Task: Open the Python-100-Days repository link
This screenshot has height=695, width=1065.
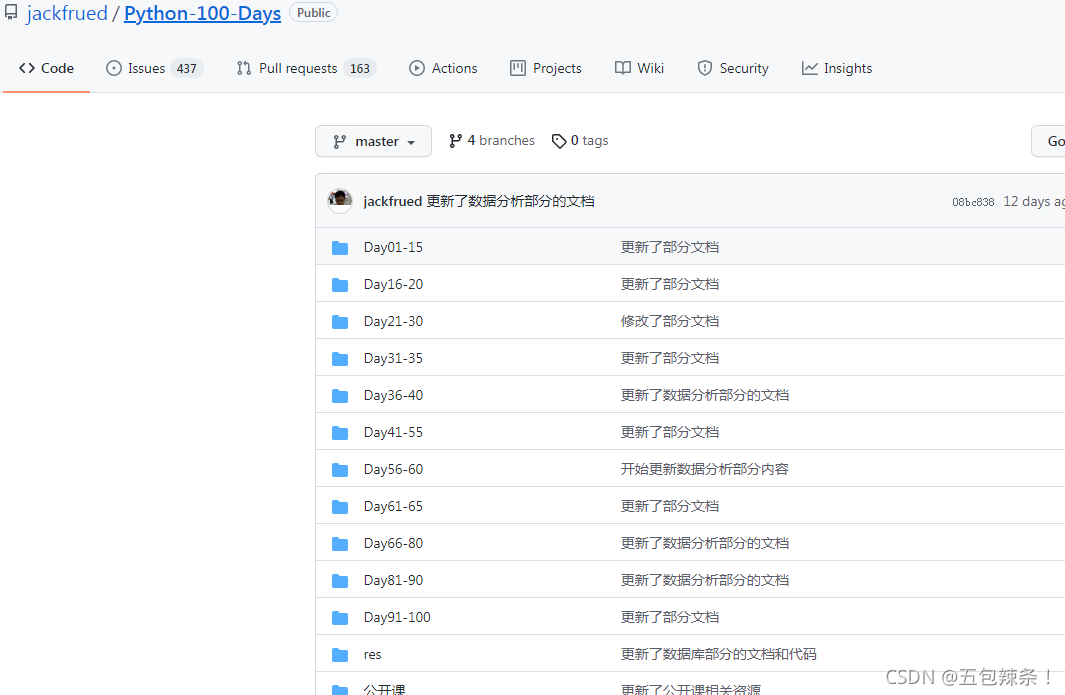Action: 202,14
